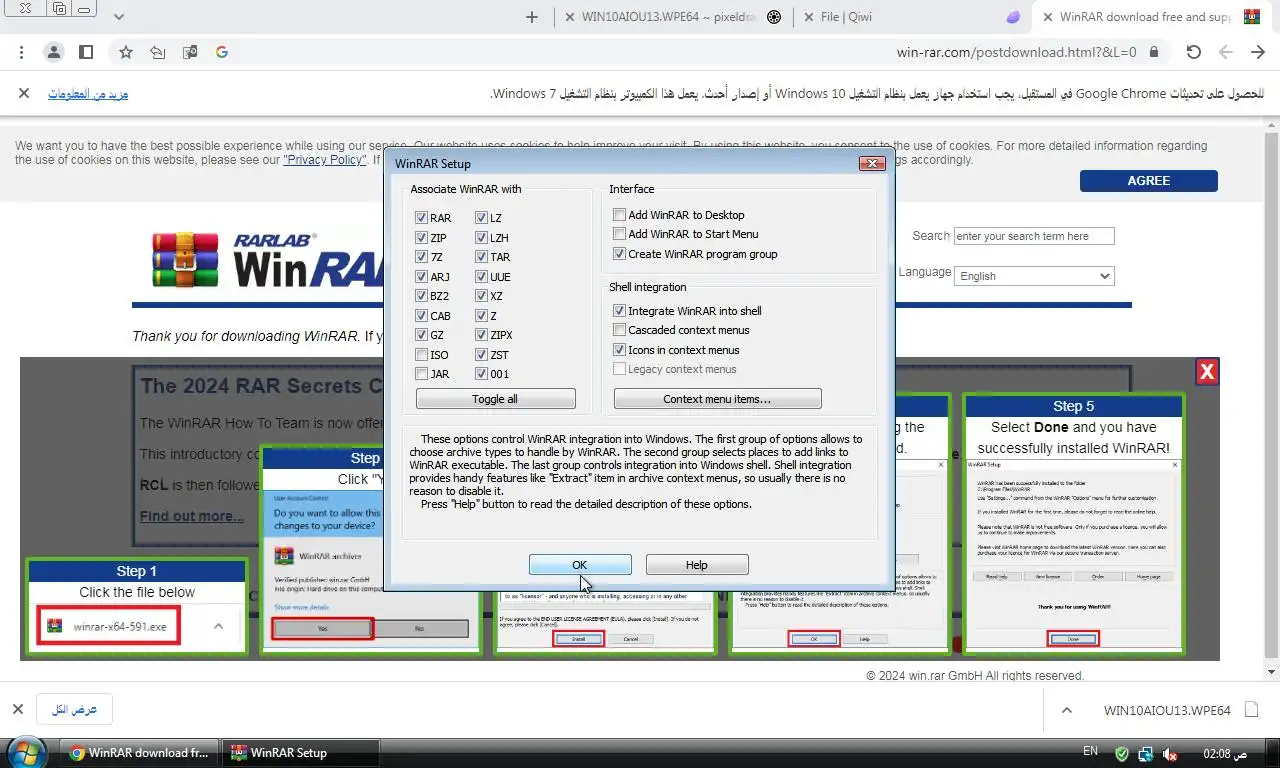1280x768 pixels.
Task: Check Add WinRAR to Start Menu
Action: click(x=620, y=234)
